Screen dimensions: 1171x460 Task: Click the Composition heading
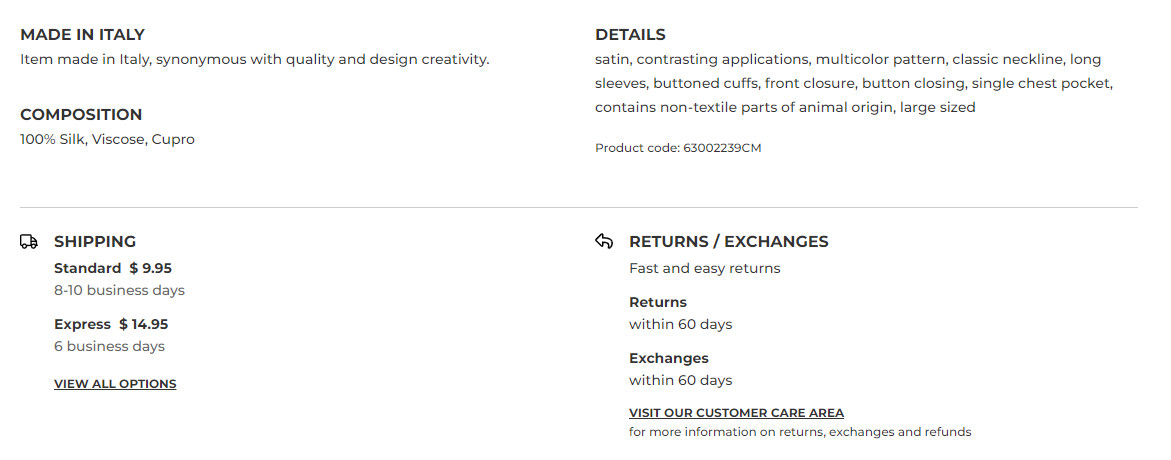[81, 115]
